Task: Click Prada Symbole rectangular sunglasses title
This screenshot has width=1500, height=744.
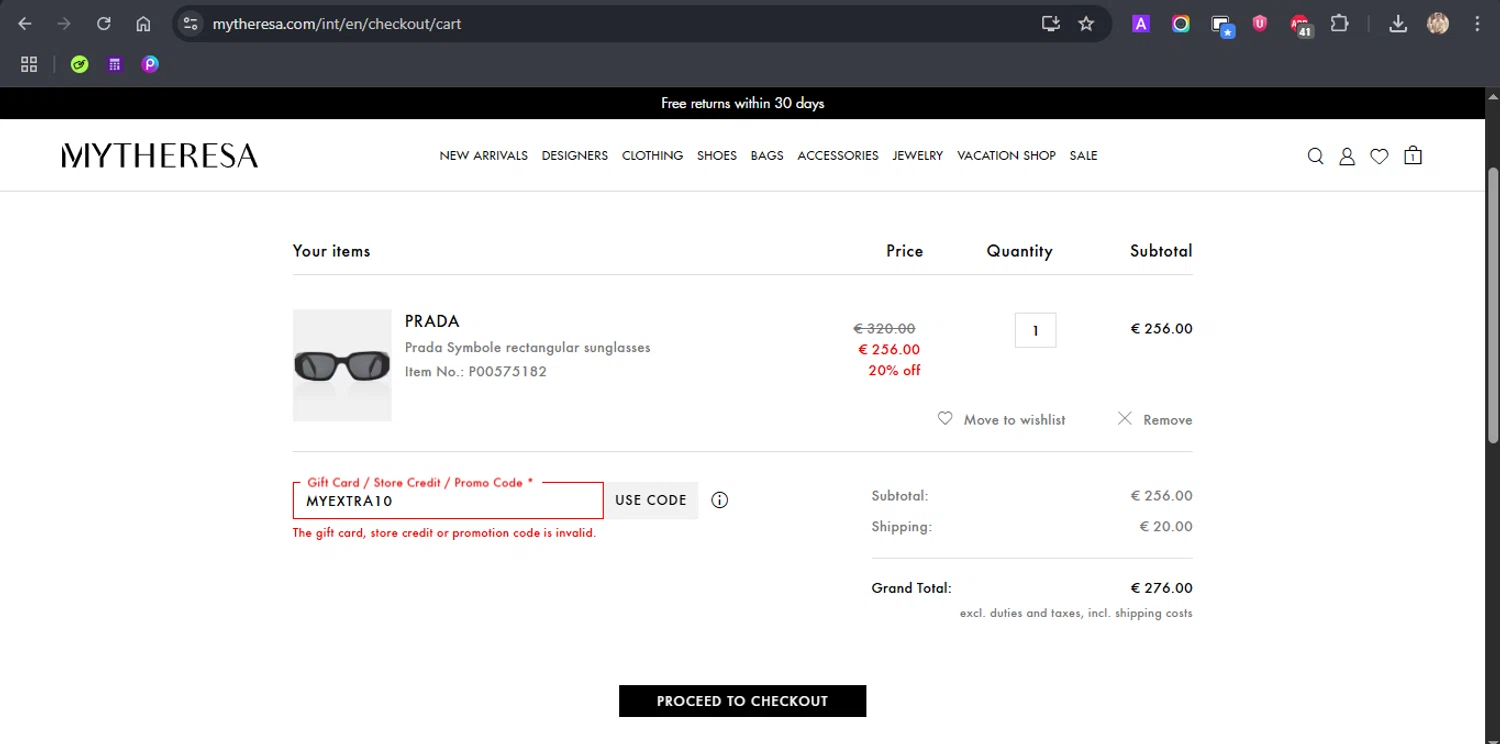Action: (527, 348)
